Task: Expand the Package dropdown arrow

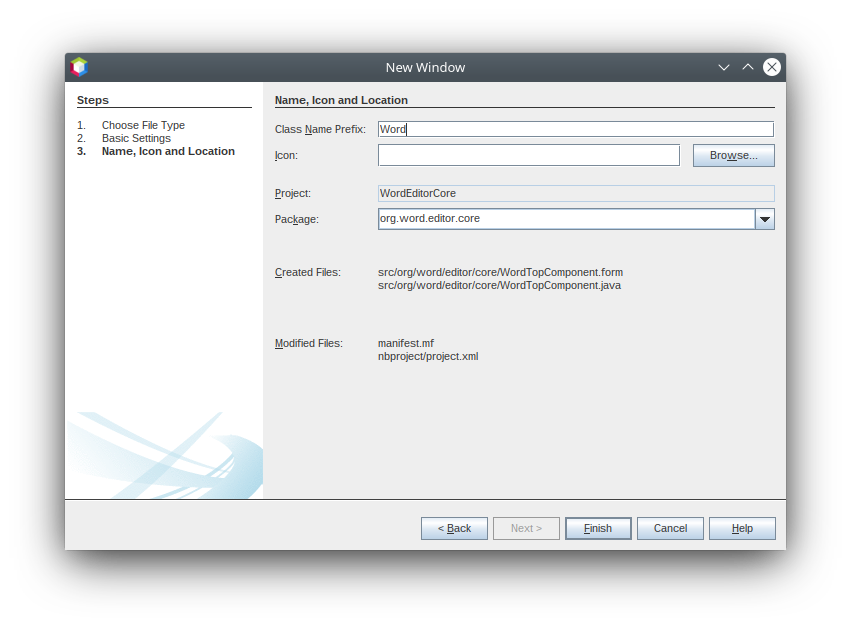Action: (x=765, y=219)
